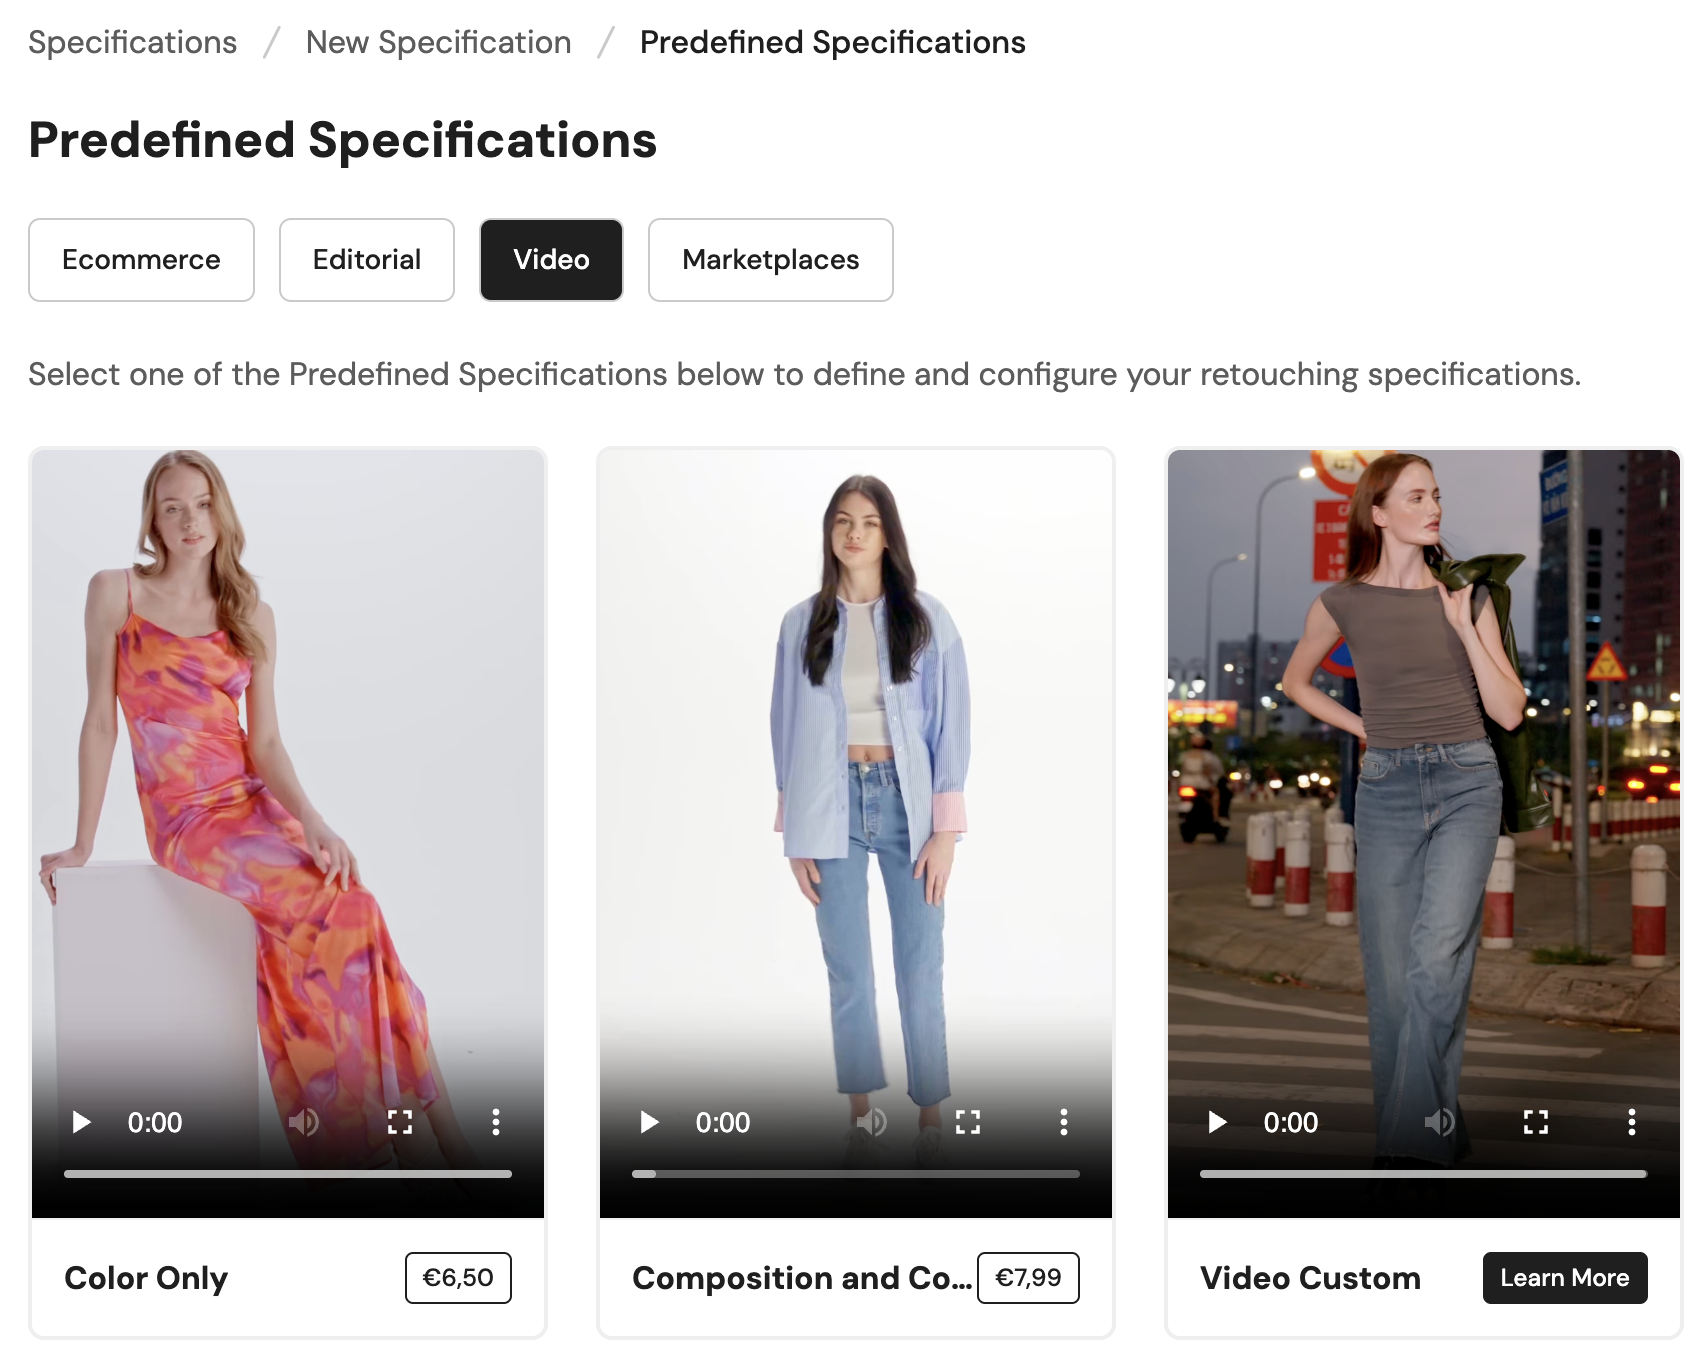Select the Video tab

(551, 260)
